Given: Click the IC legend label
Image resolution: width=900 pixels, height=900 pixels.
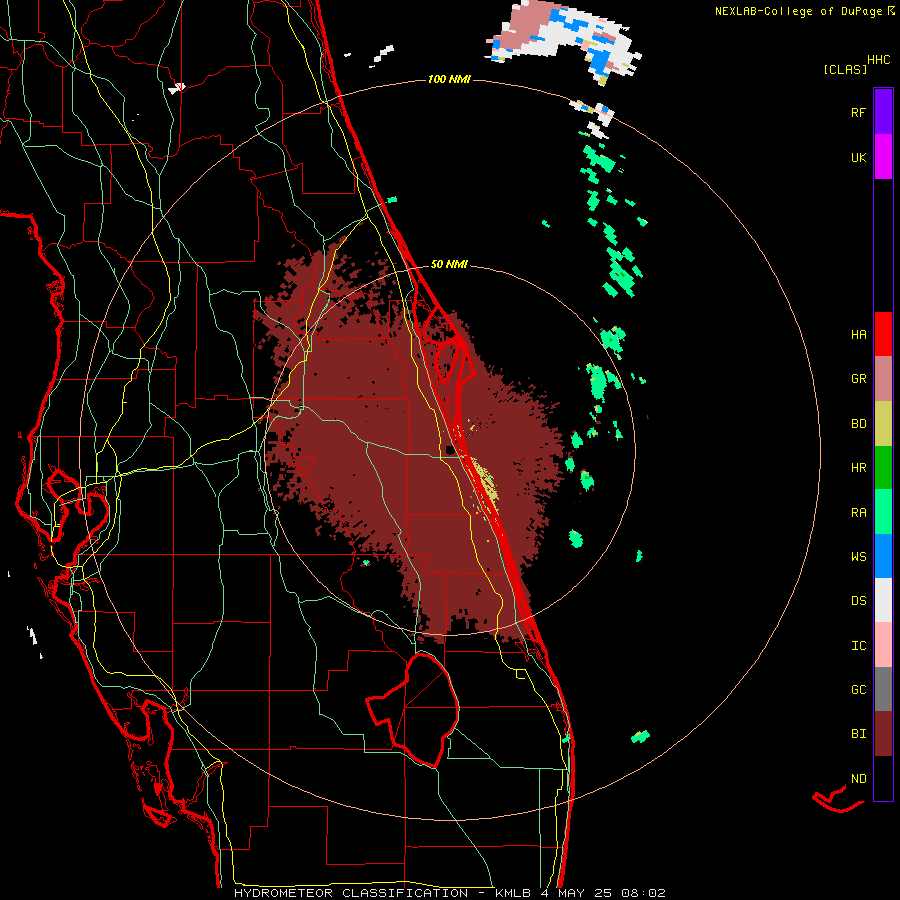Looking at the screenshot, I should pos(858,646).
